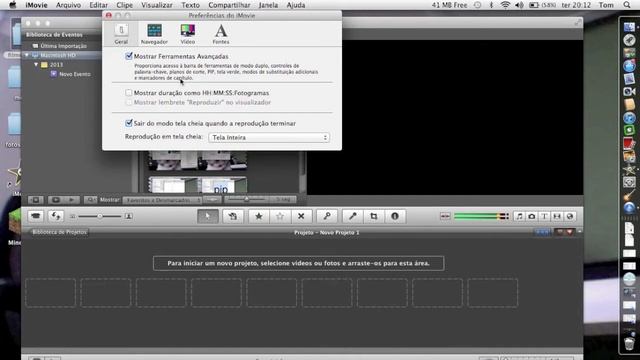The height and width of the screenshot is (360, 640).
Task: Mark selection as favorite with the filled star
Action: click(x=258, y=216)
